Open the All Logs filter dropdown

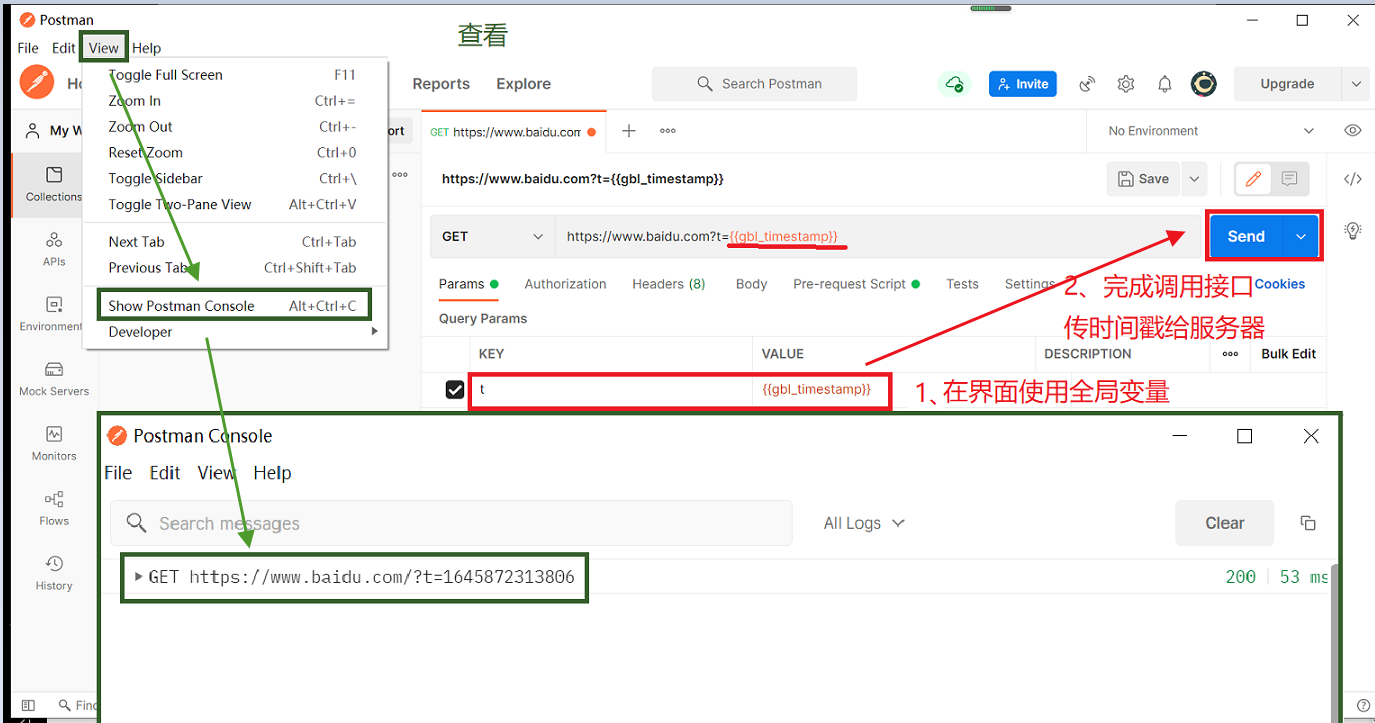tap(864, 523)
